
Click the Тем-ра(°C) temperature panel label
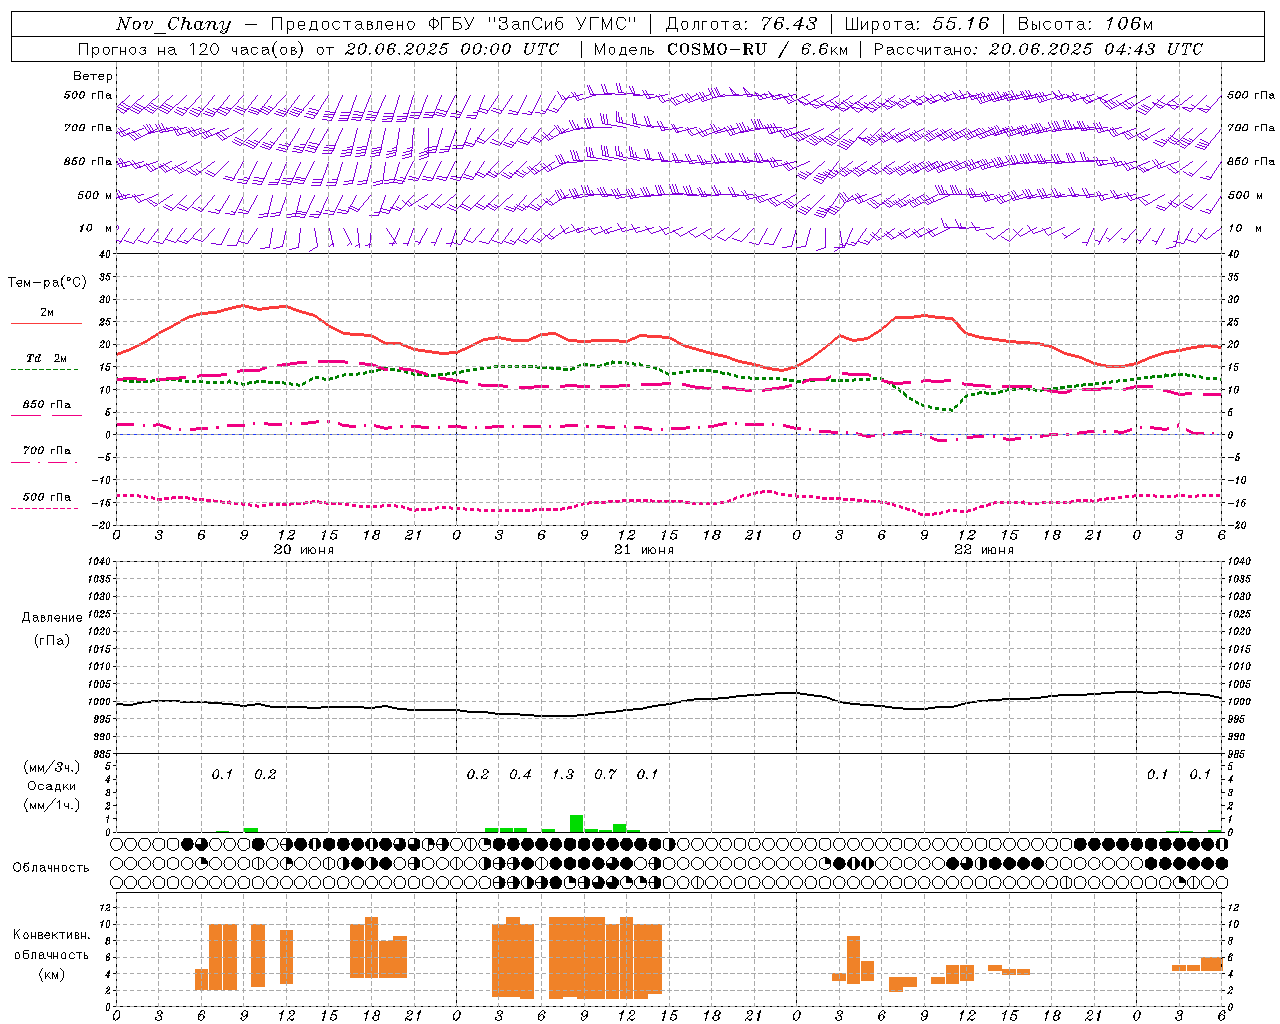[x=47, y=283]
